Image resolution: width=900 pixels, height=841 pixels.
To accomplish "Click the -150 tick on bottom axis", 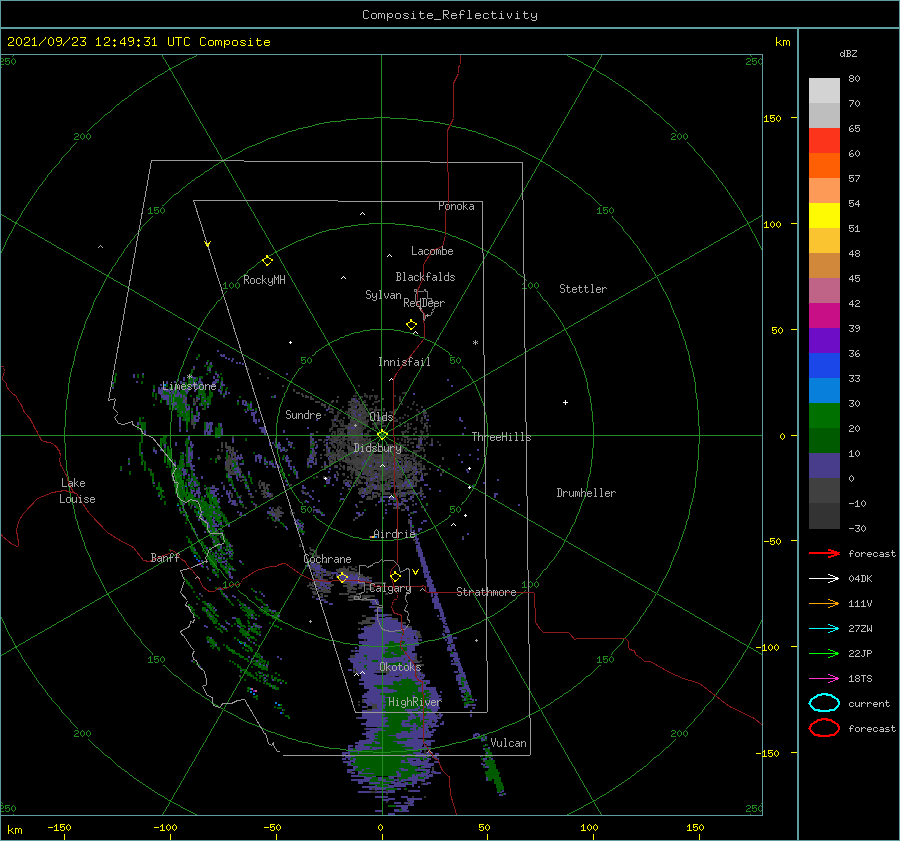I will click(59, 828).
